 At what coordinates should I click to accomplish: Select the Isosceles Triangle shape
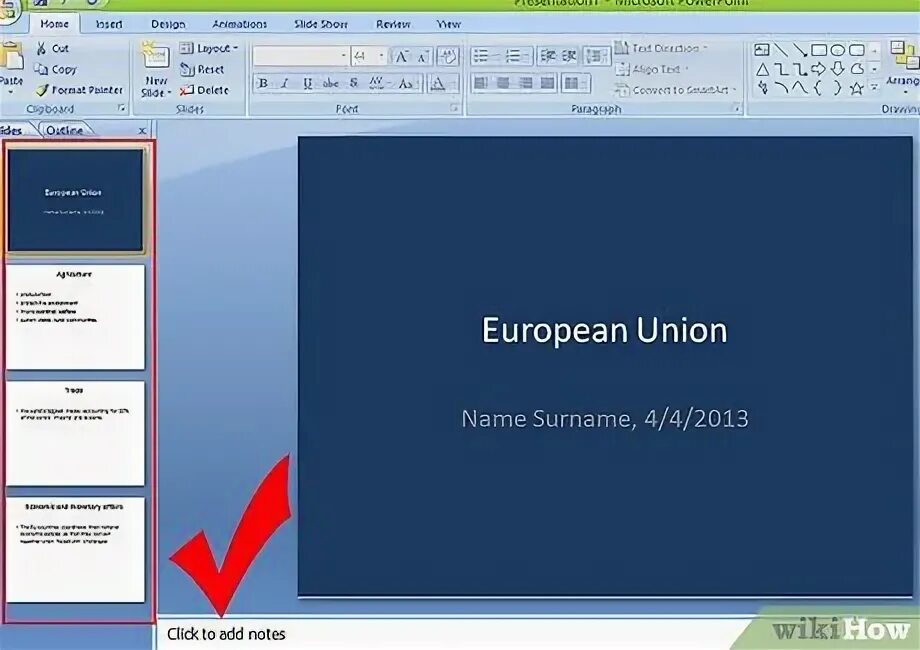coord(762,70)
